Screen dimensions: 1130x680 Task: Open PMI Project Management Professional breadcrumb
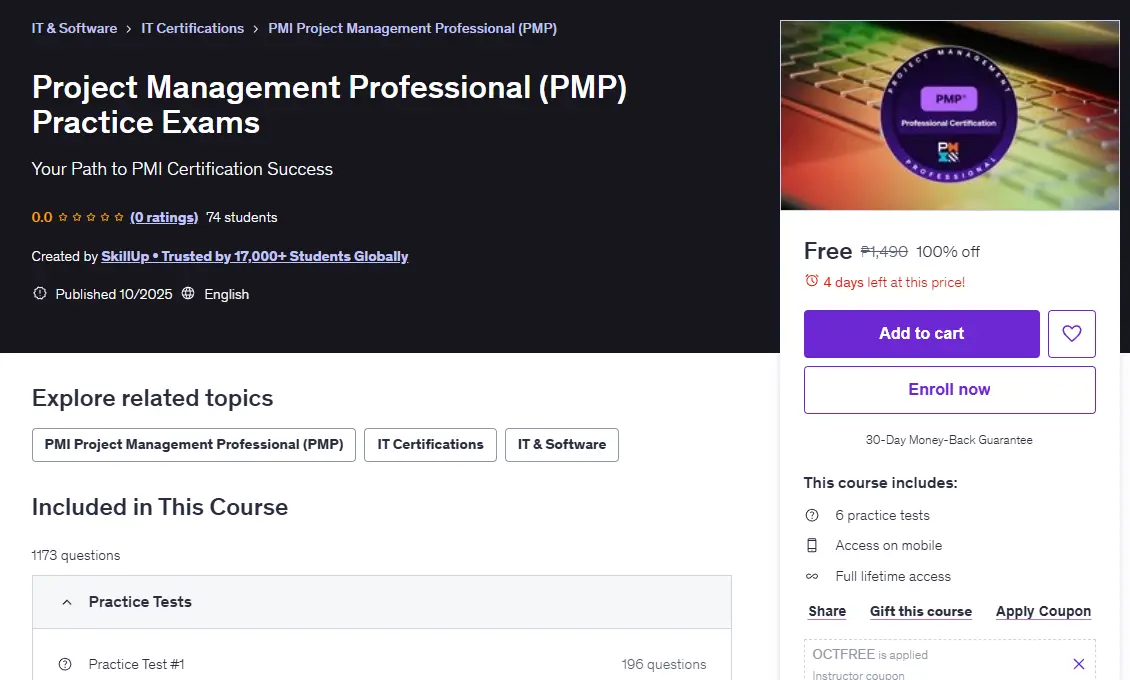coord(412,28)
